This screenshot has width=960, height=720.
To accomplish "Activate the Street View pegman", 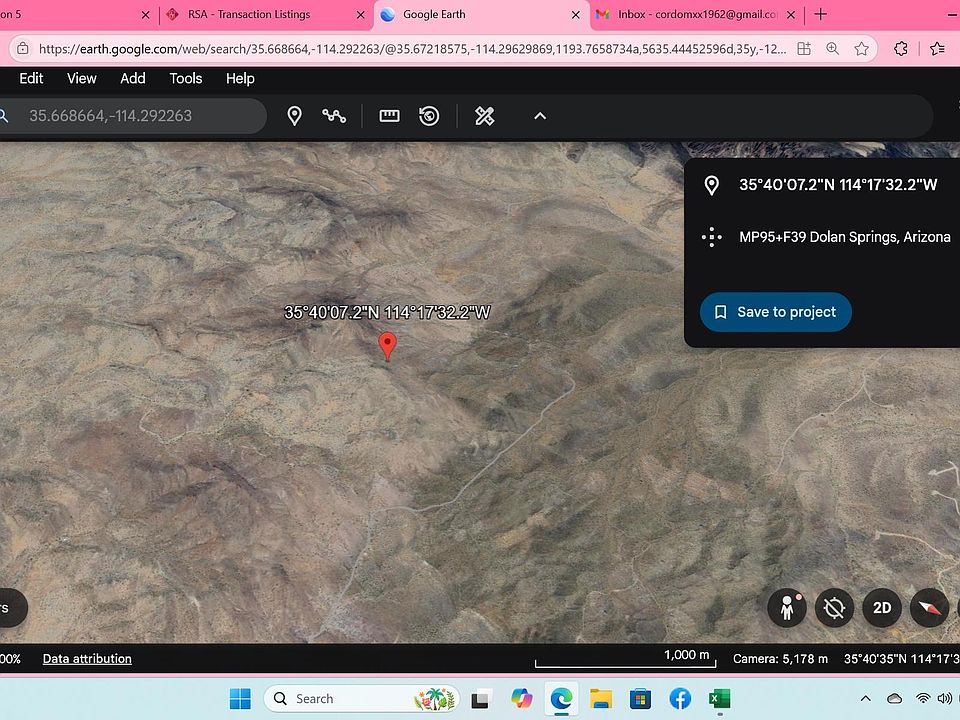I will 787,608.
